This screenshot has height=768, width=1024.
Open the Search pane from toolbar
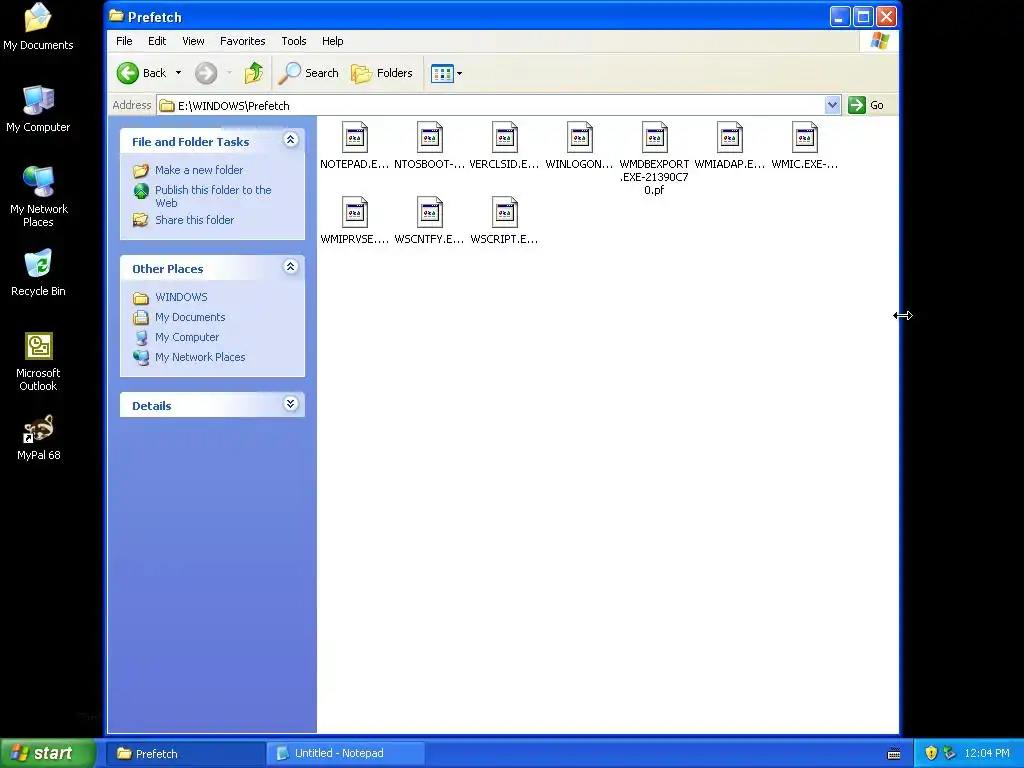pyautogui.click(x=308, y=73)
